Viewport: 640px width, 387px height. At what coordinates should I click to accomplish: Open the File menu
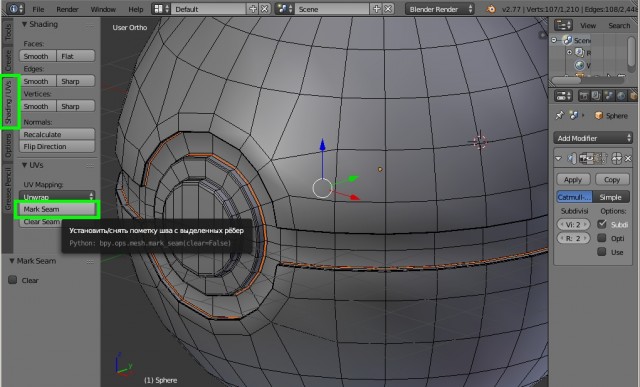pyautogui.click(x=38, y=9)
